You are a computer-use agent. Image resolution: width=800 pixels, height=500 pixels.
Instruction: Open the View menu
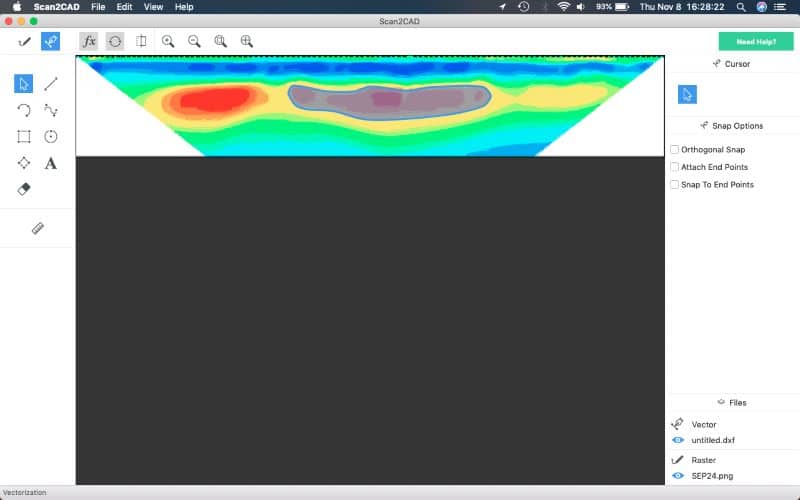[x=153, y=7]
